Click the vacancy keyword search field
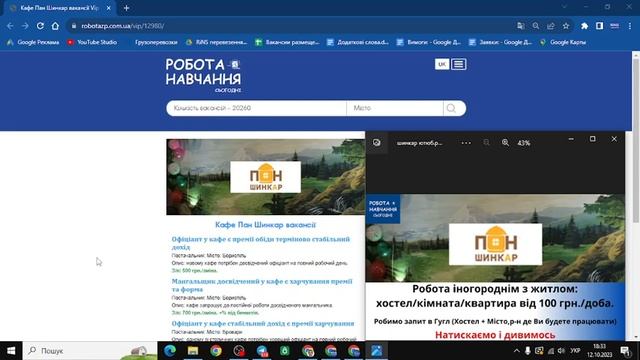This screenshot has width=640, height=360. [x=256, y=108]
